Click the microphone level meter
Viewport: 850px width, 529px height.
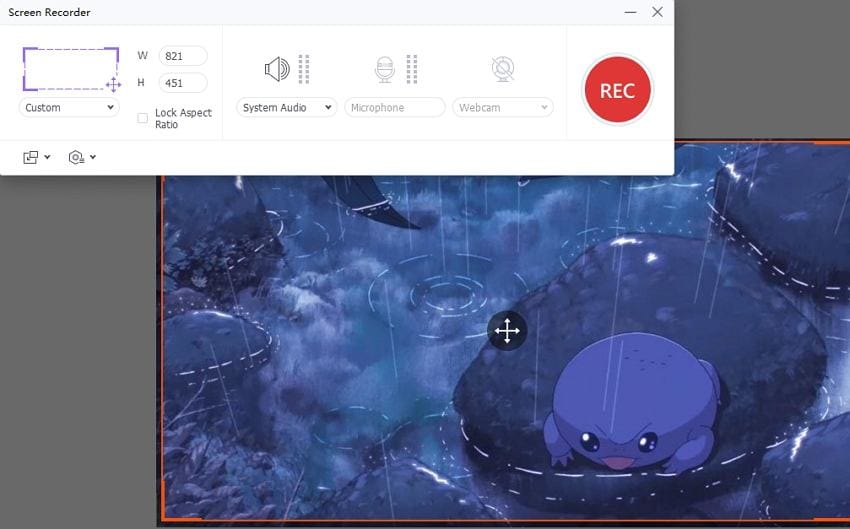412,69
